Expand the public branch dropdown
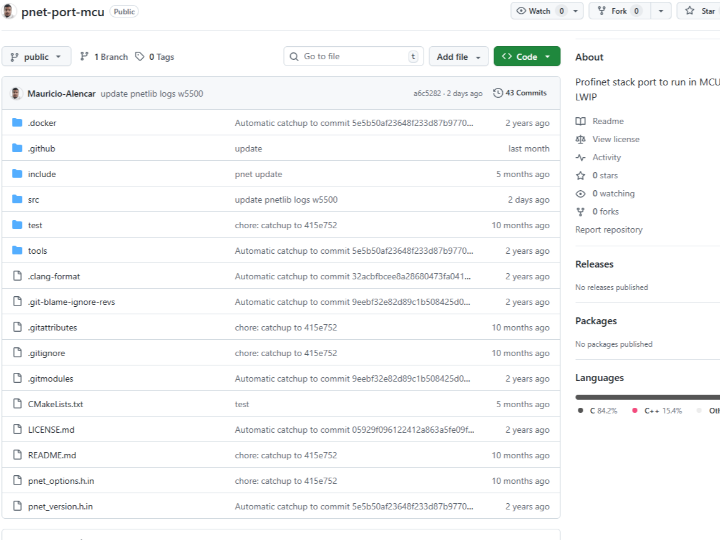The width and height of the screenshot is (720, 540). coord(36,57)
